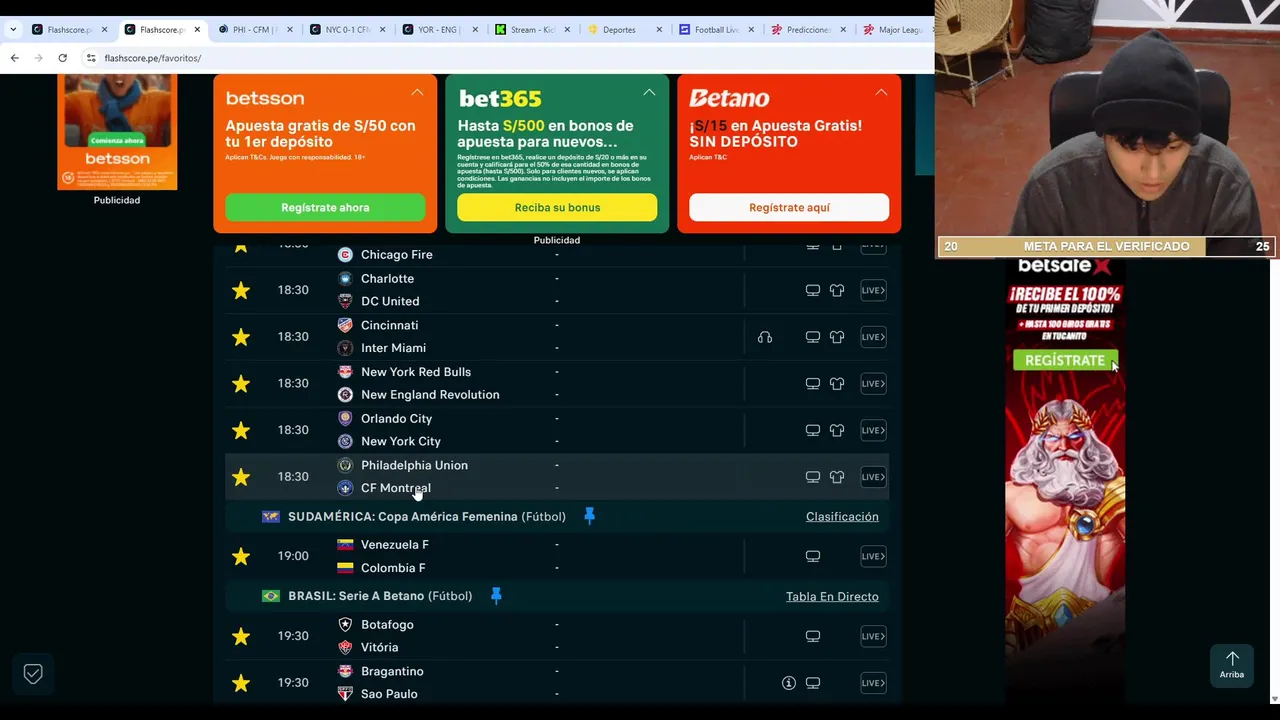Open the browser tab search dropdown arrow
This screenshot has height=720, width=1280.
click(13, 30)
